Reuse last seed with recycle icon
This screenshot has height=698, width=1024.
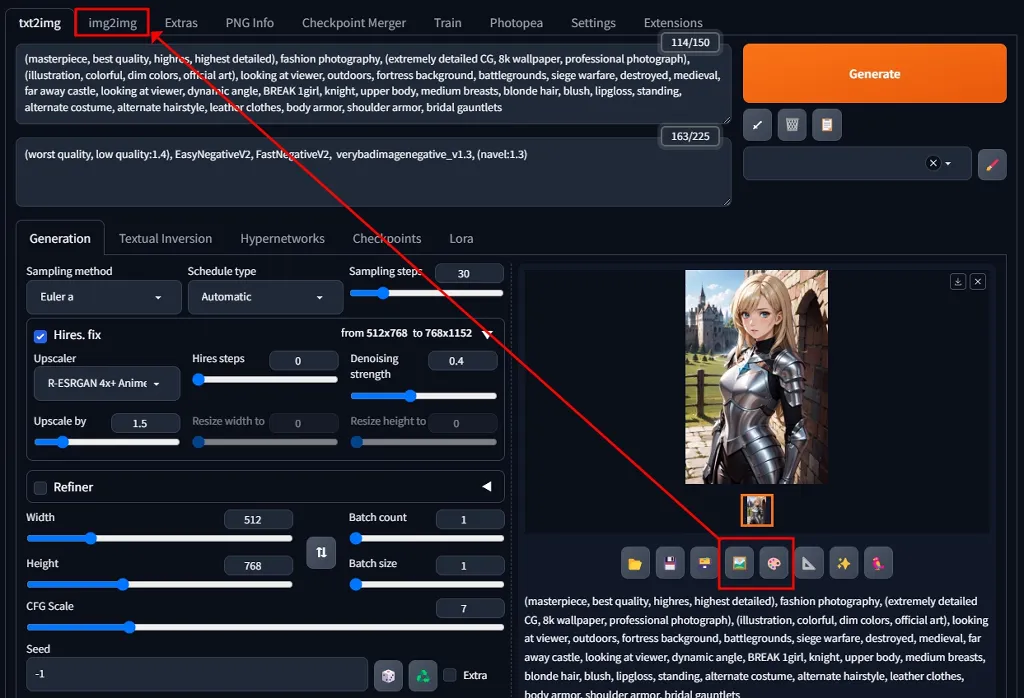tap(423, 676)
